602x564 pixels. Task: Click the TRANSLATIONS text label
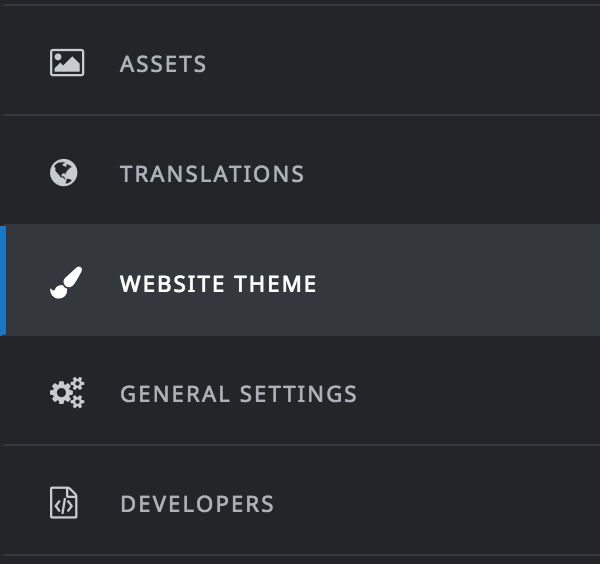tap(212, 174)
